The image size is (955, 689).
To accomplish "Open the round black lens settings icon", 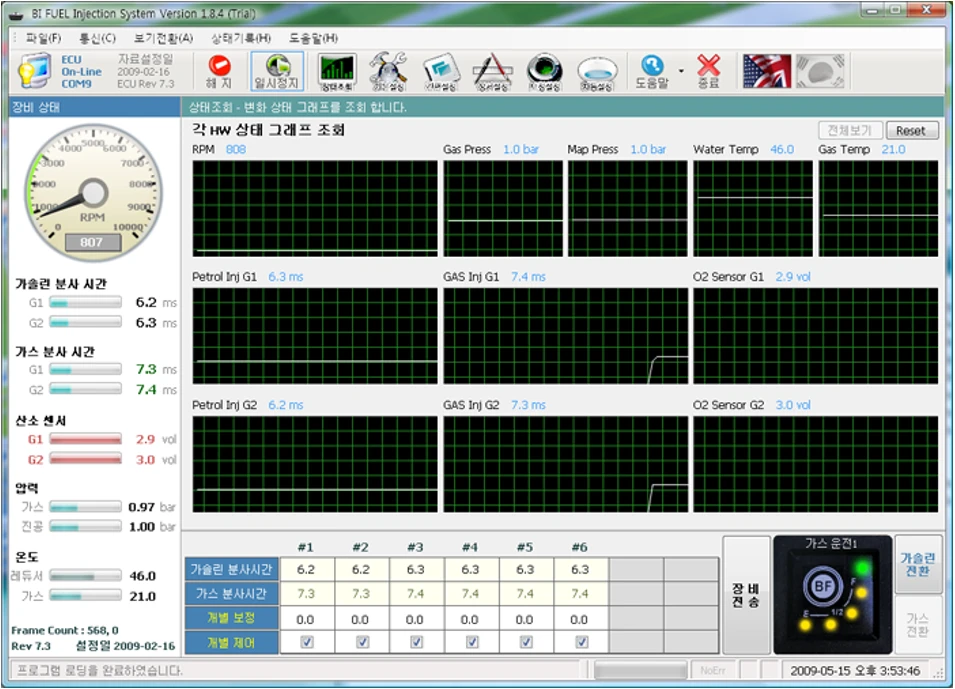I will click(x=544, y=72).
